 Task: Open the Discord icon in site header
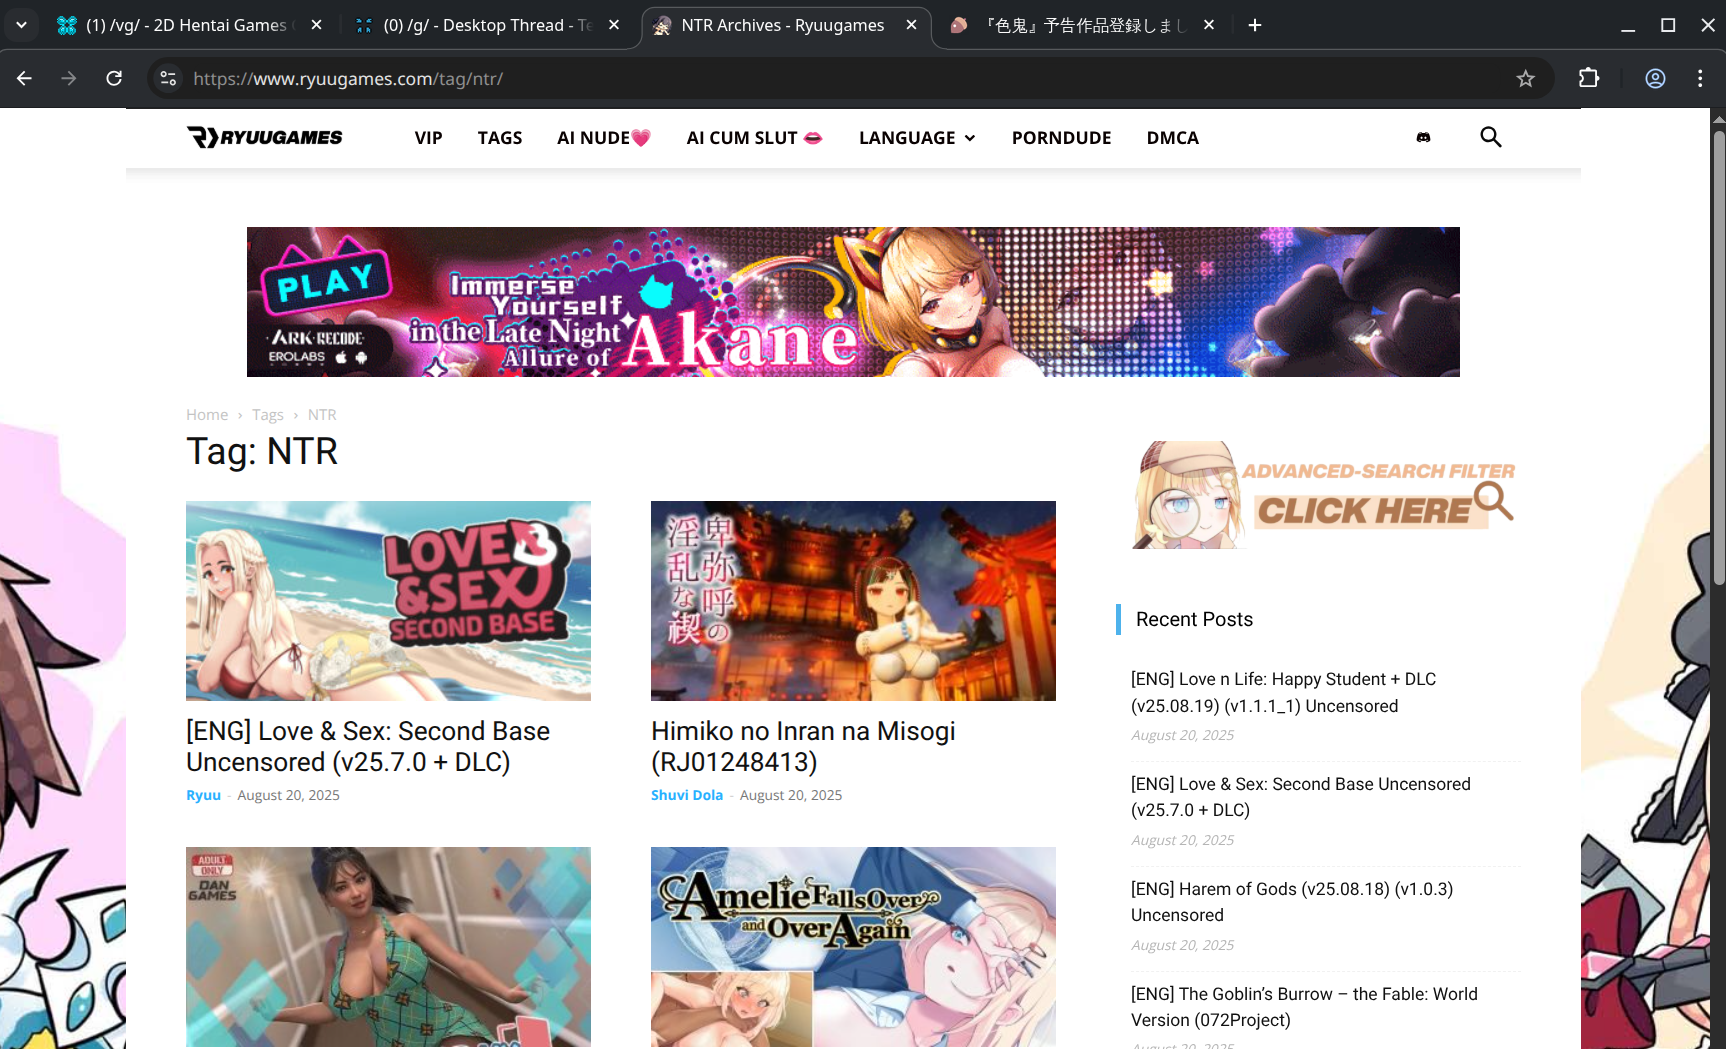pos(1423,138)
